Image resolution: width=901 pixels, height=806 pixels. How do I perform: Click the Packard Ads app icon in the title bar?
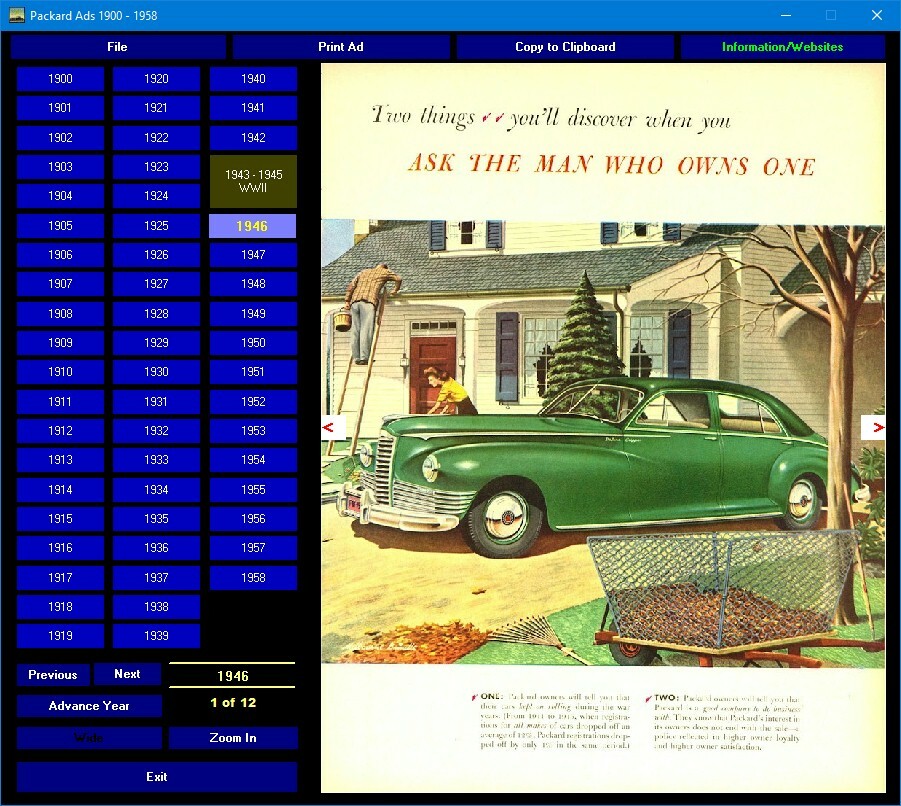(x=17, y=16)
